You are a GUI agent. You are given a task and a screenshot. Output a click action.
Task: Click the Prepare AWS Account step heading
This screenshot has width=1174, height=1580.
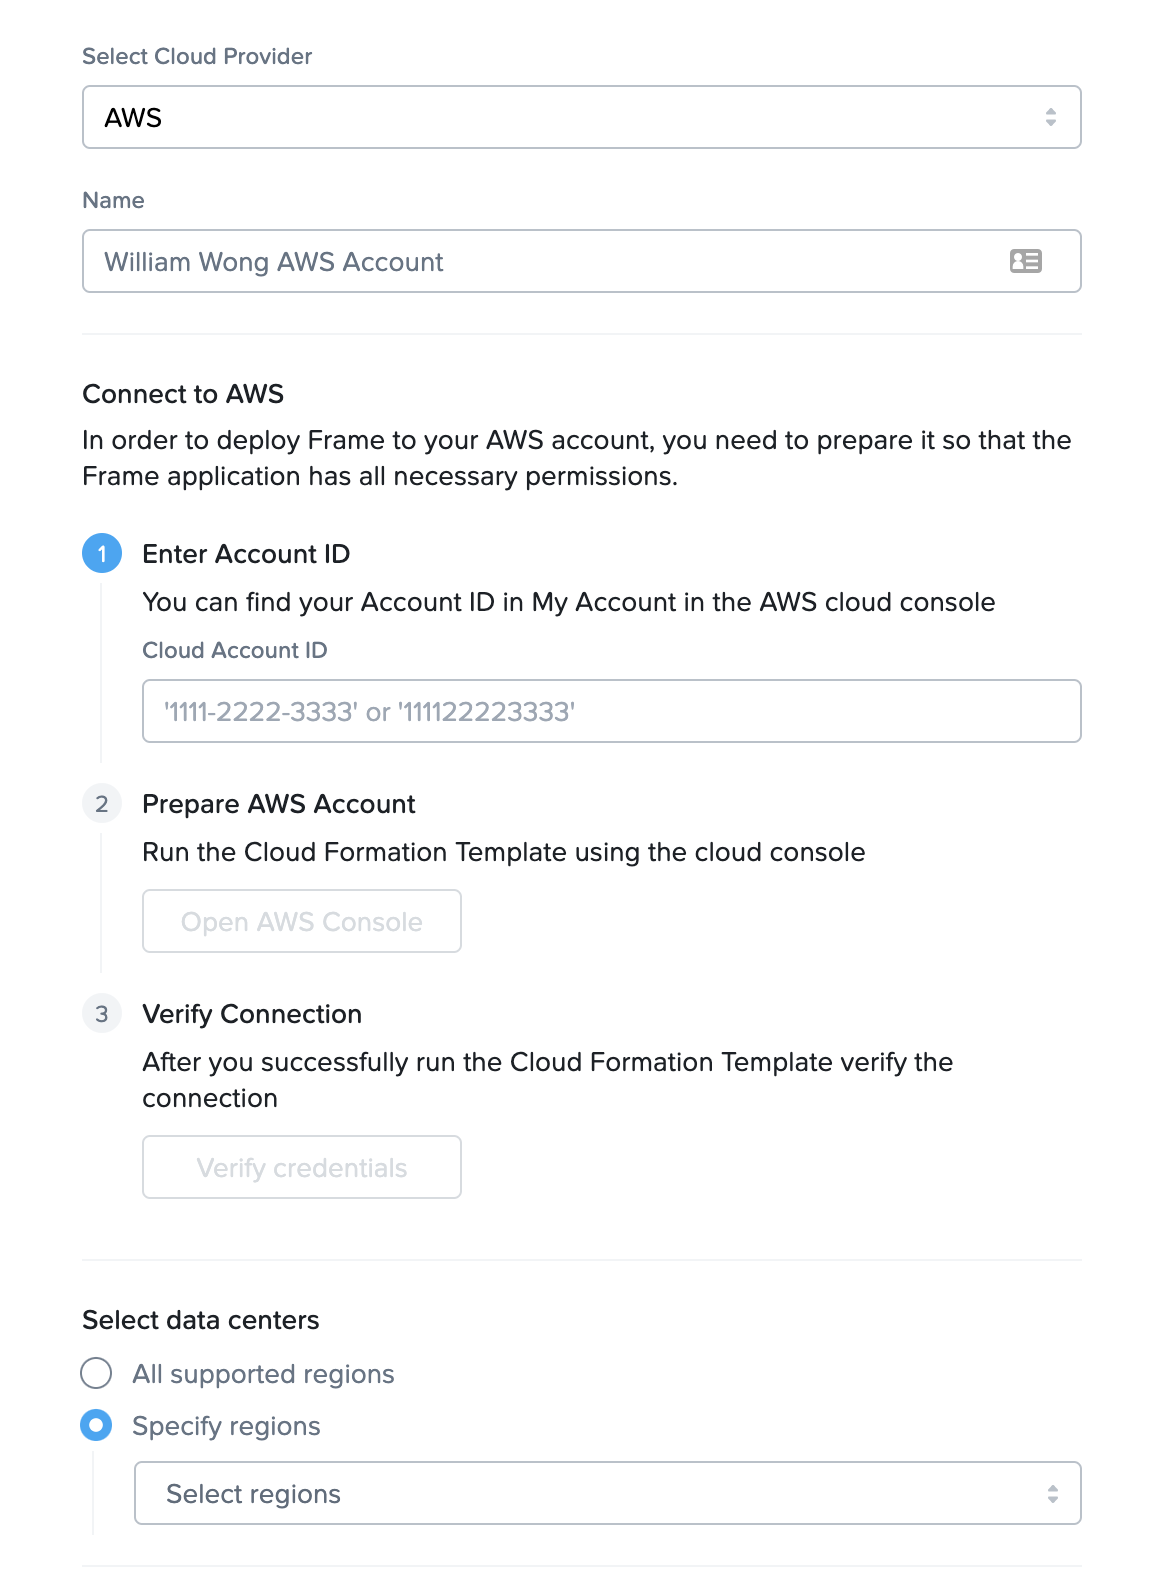279,804
